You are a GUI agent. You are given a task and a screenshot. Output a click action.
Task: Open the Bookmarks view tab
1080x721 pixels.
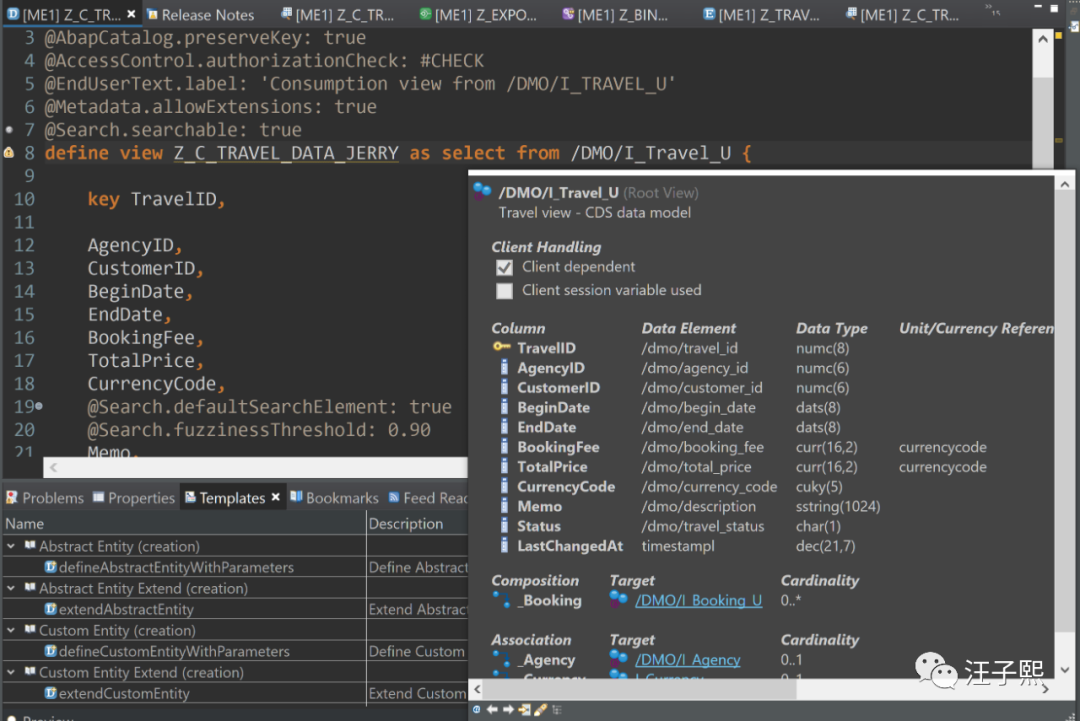tap(341, 498)
